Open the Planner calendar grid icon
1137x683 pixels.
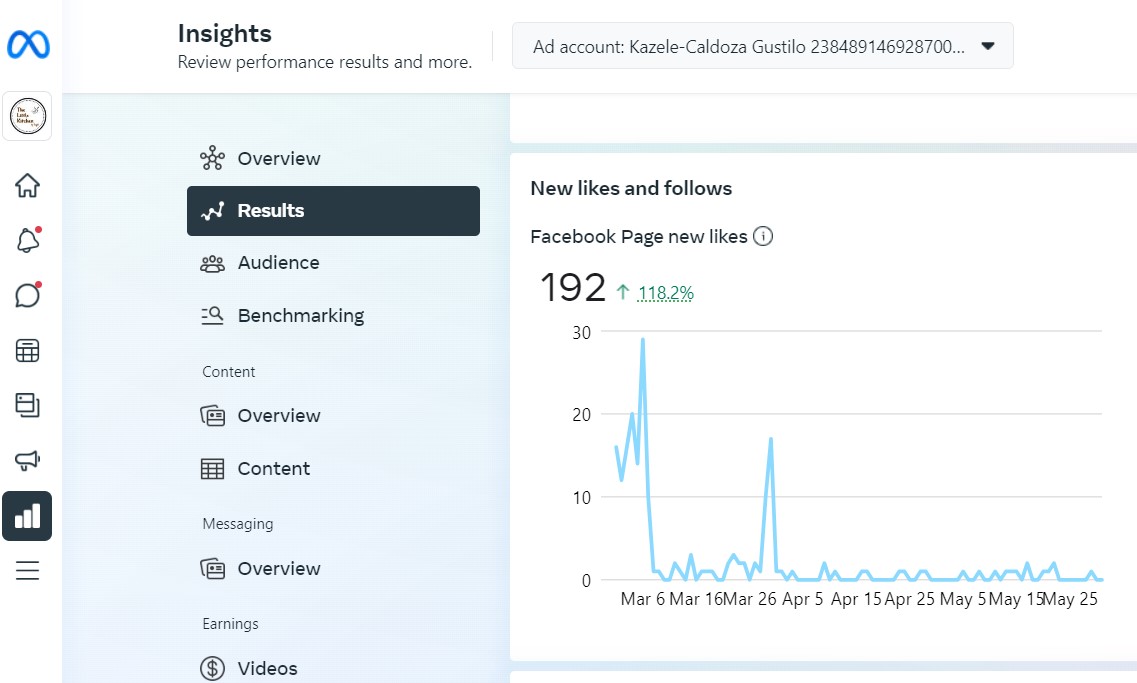coord(27,351)
